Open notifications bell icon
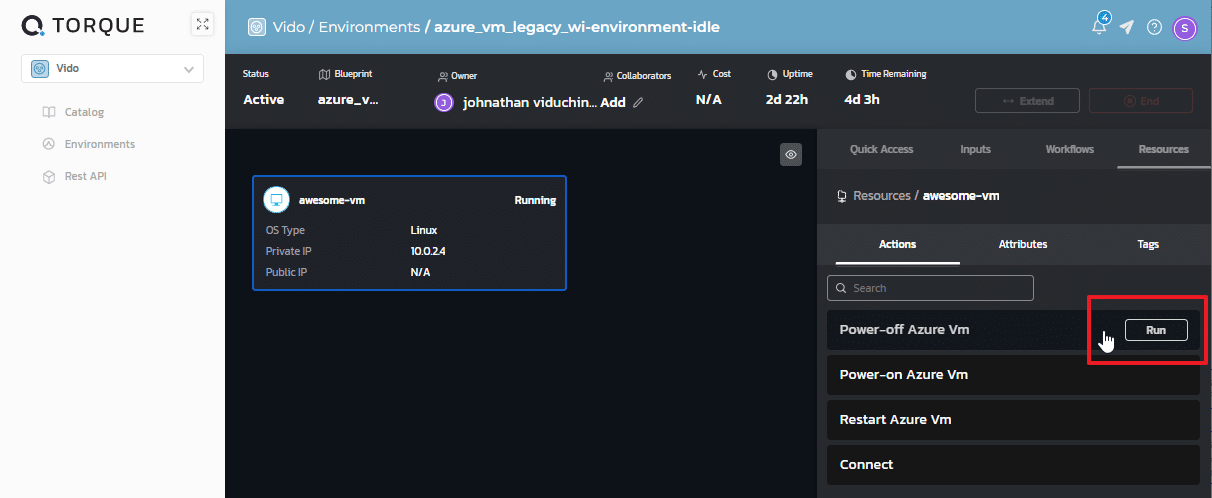The height and width of the screenshot is (498, 1212). tap(1100, 26)
